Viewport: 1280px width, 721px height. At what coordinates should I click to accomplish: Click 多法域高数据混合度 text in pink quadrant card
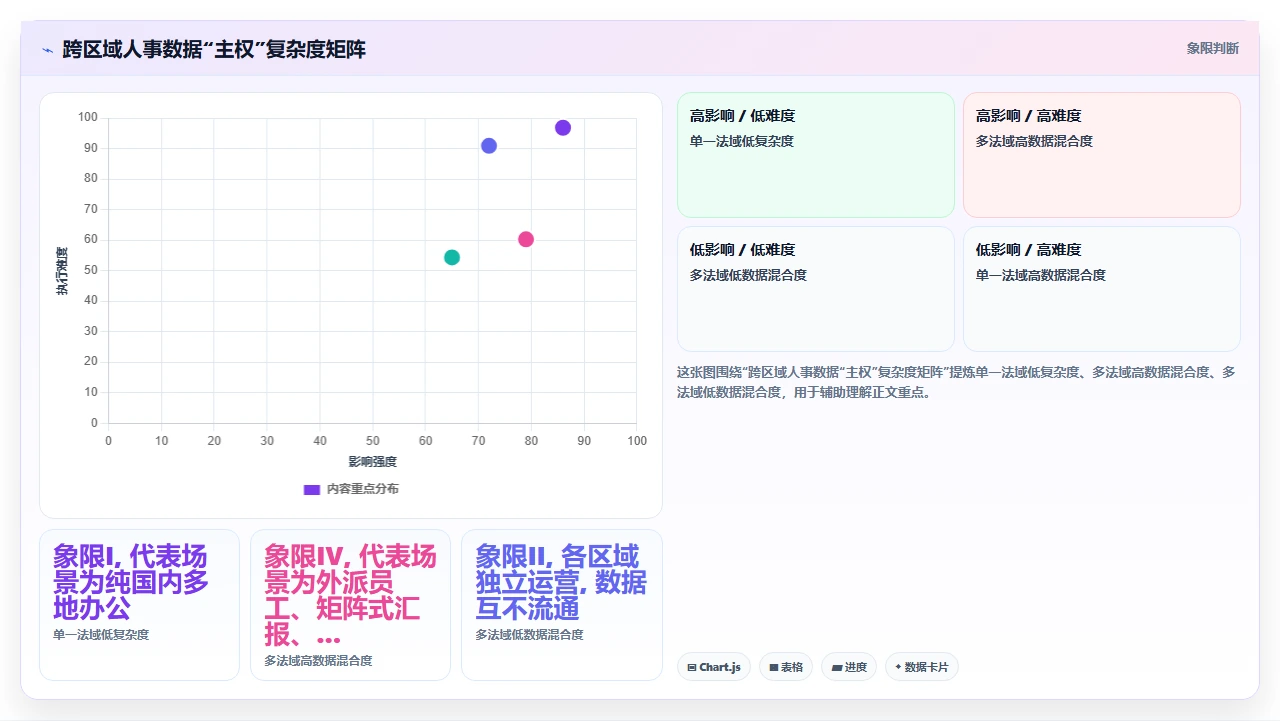(1034, 141)
